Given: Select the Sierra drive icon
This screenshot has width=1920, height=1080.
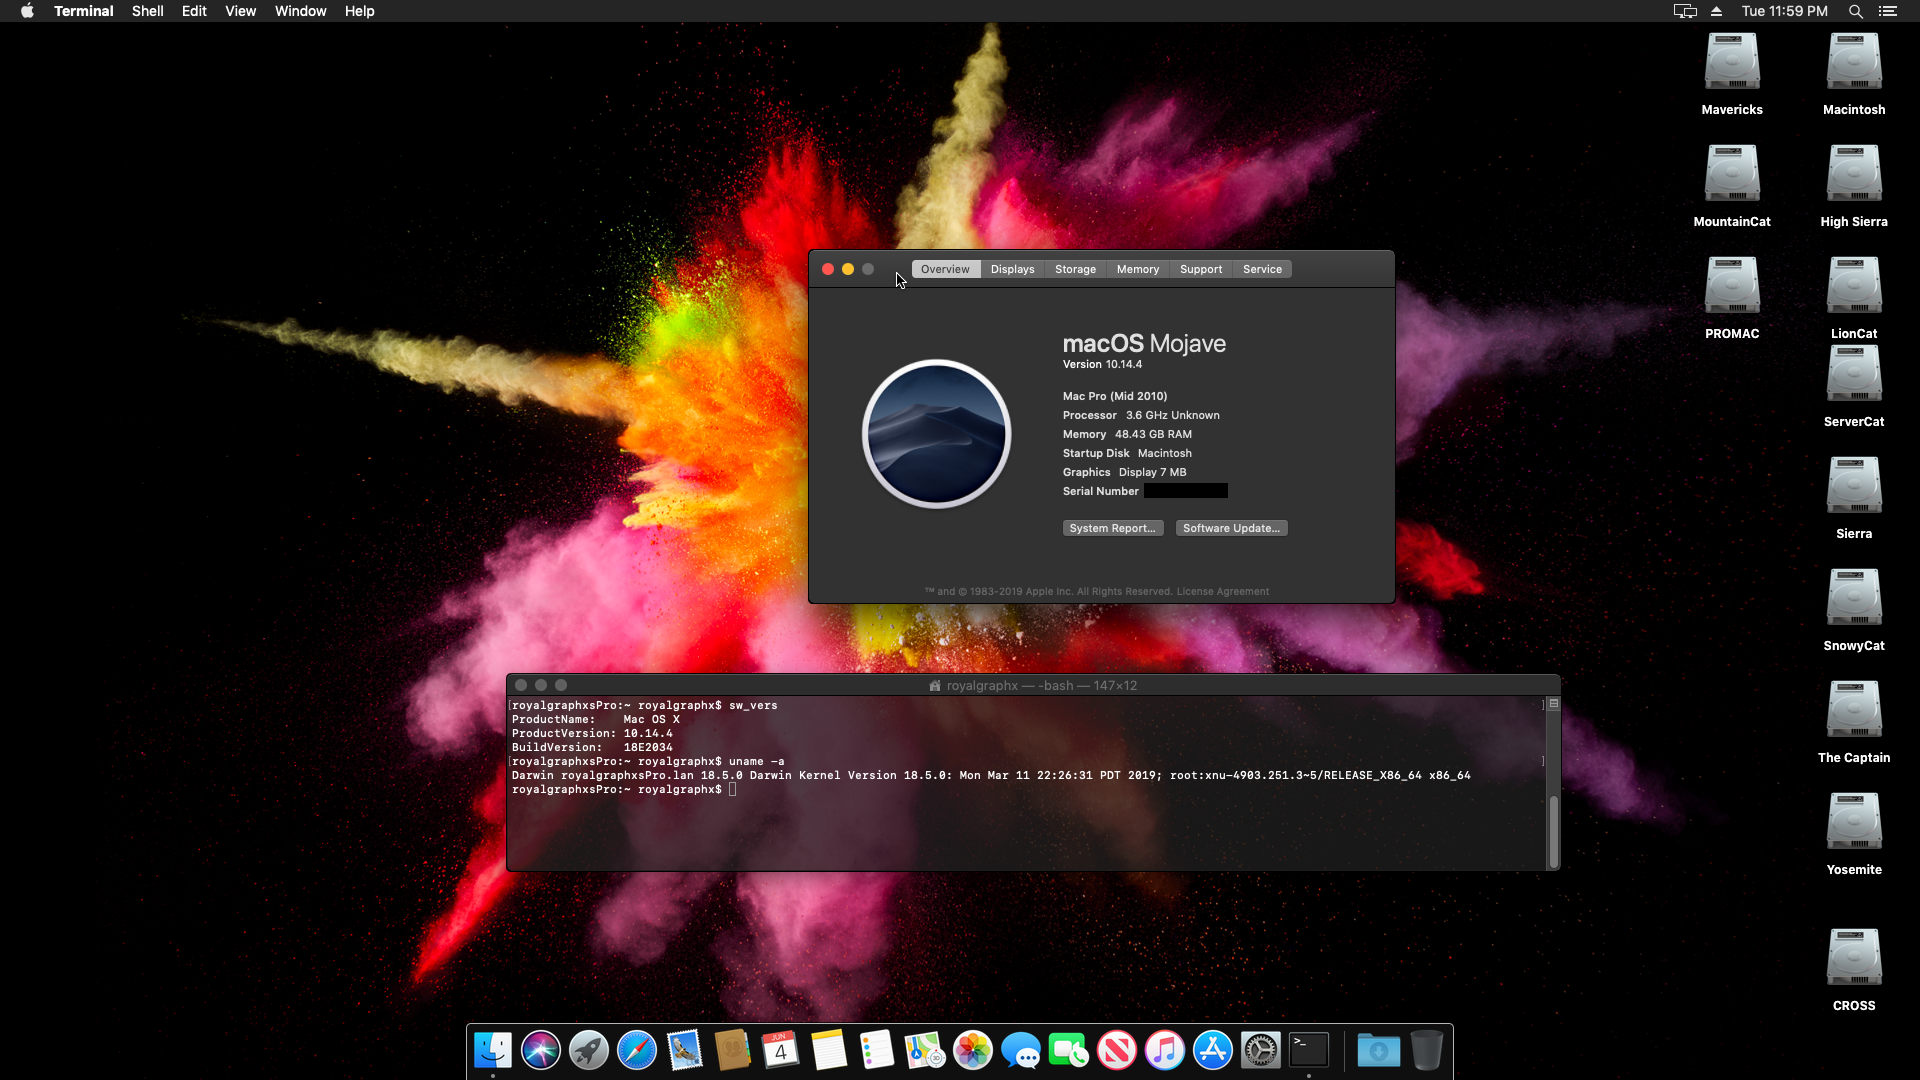Looking at the screenshot, I should (x=1854, y=486).
